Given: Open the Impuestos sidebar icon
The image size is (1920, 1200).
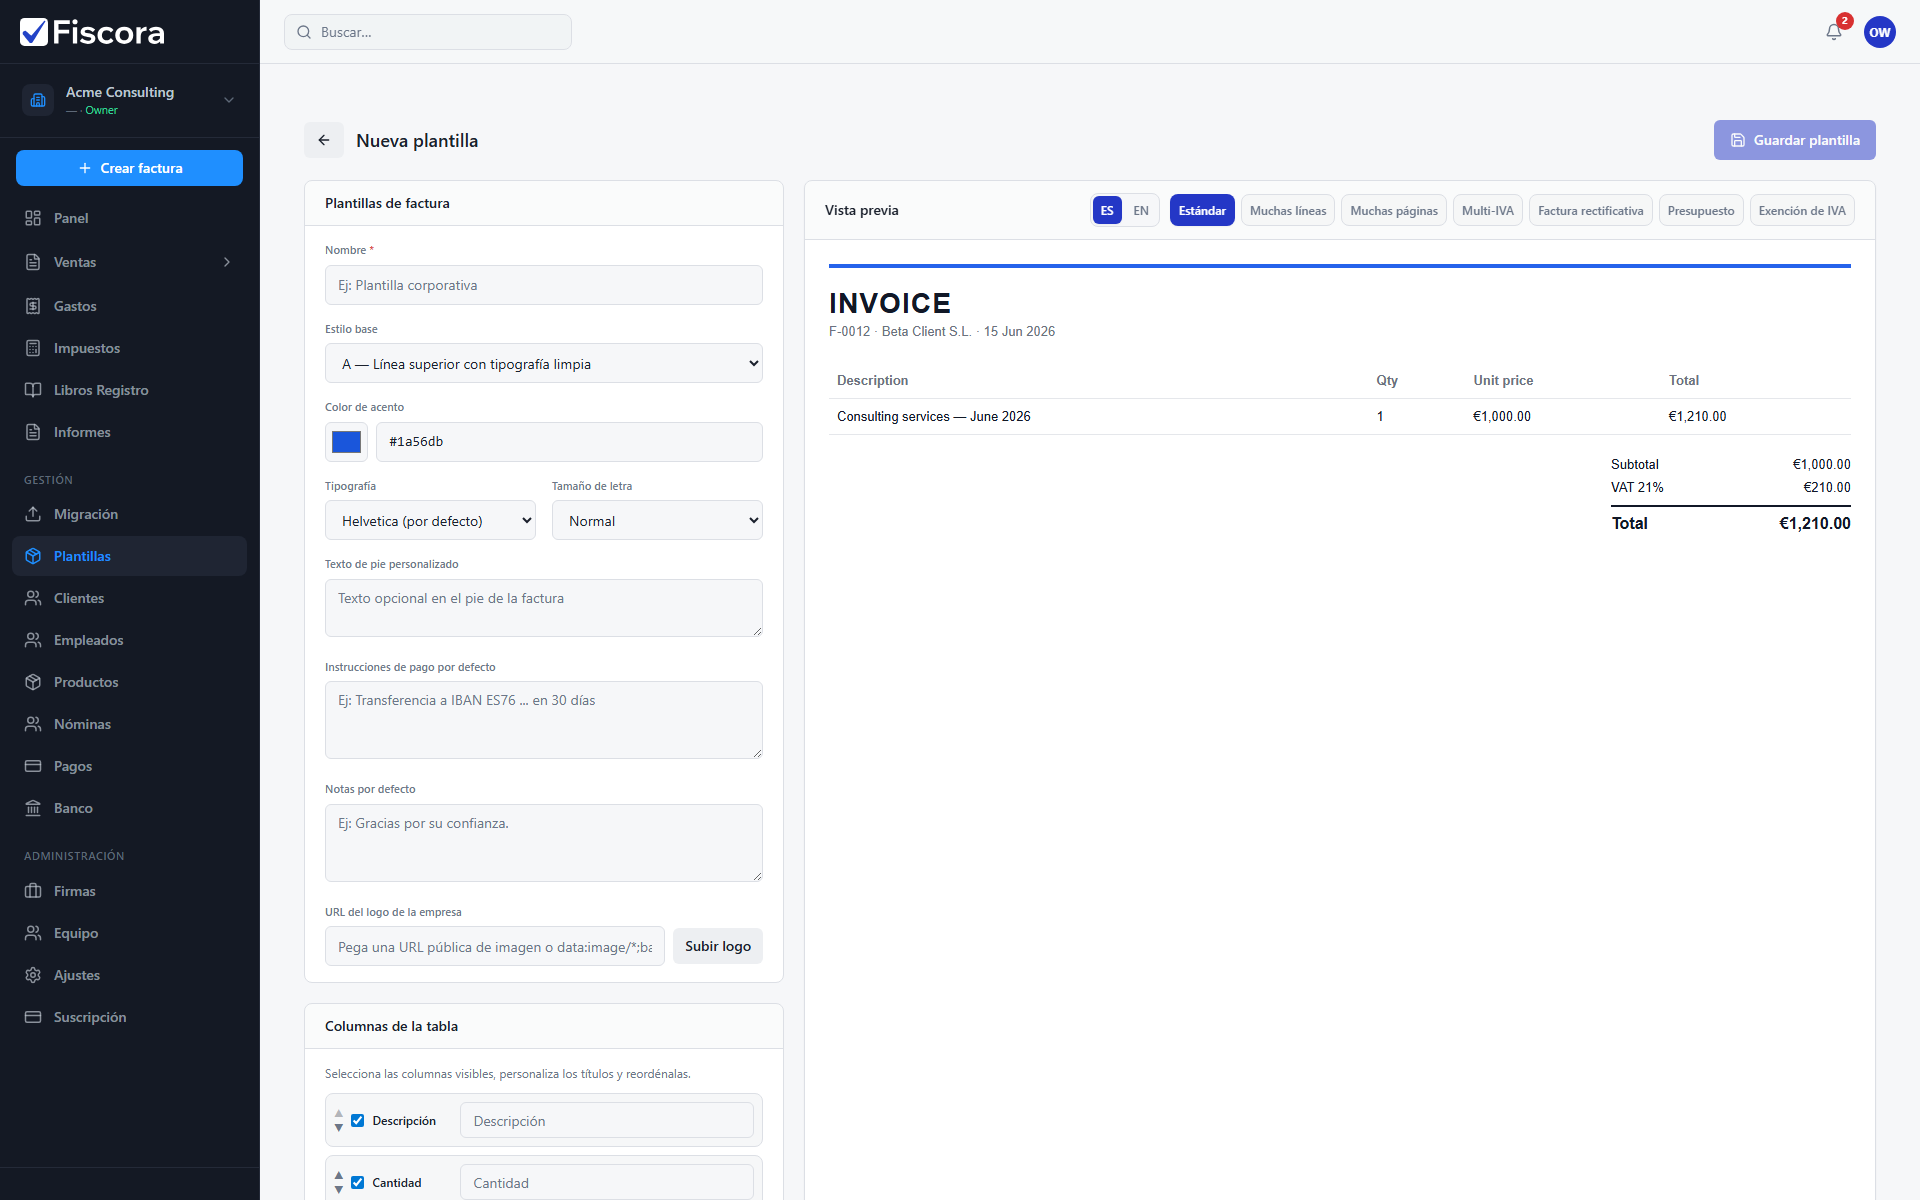Looking at the screenshot, I should [33, 348].
